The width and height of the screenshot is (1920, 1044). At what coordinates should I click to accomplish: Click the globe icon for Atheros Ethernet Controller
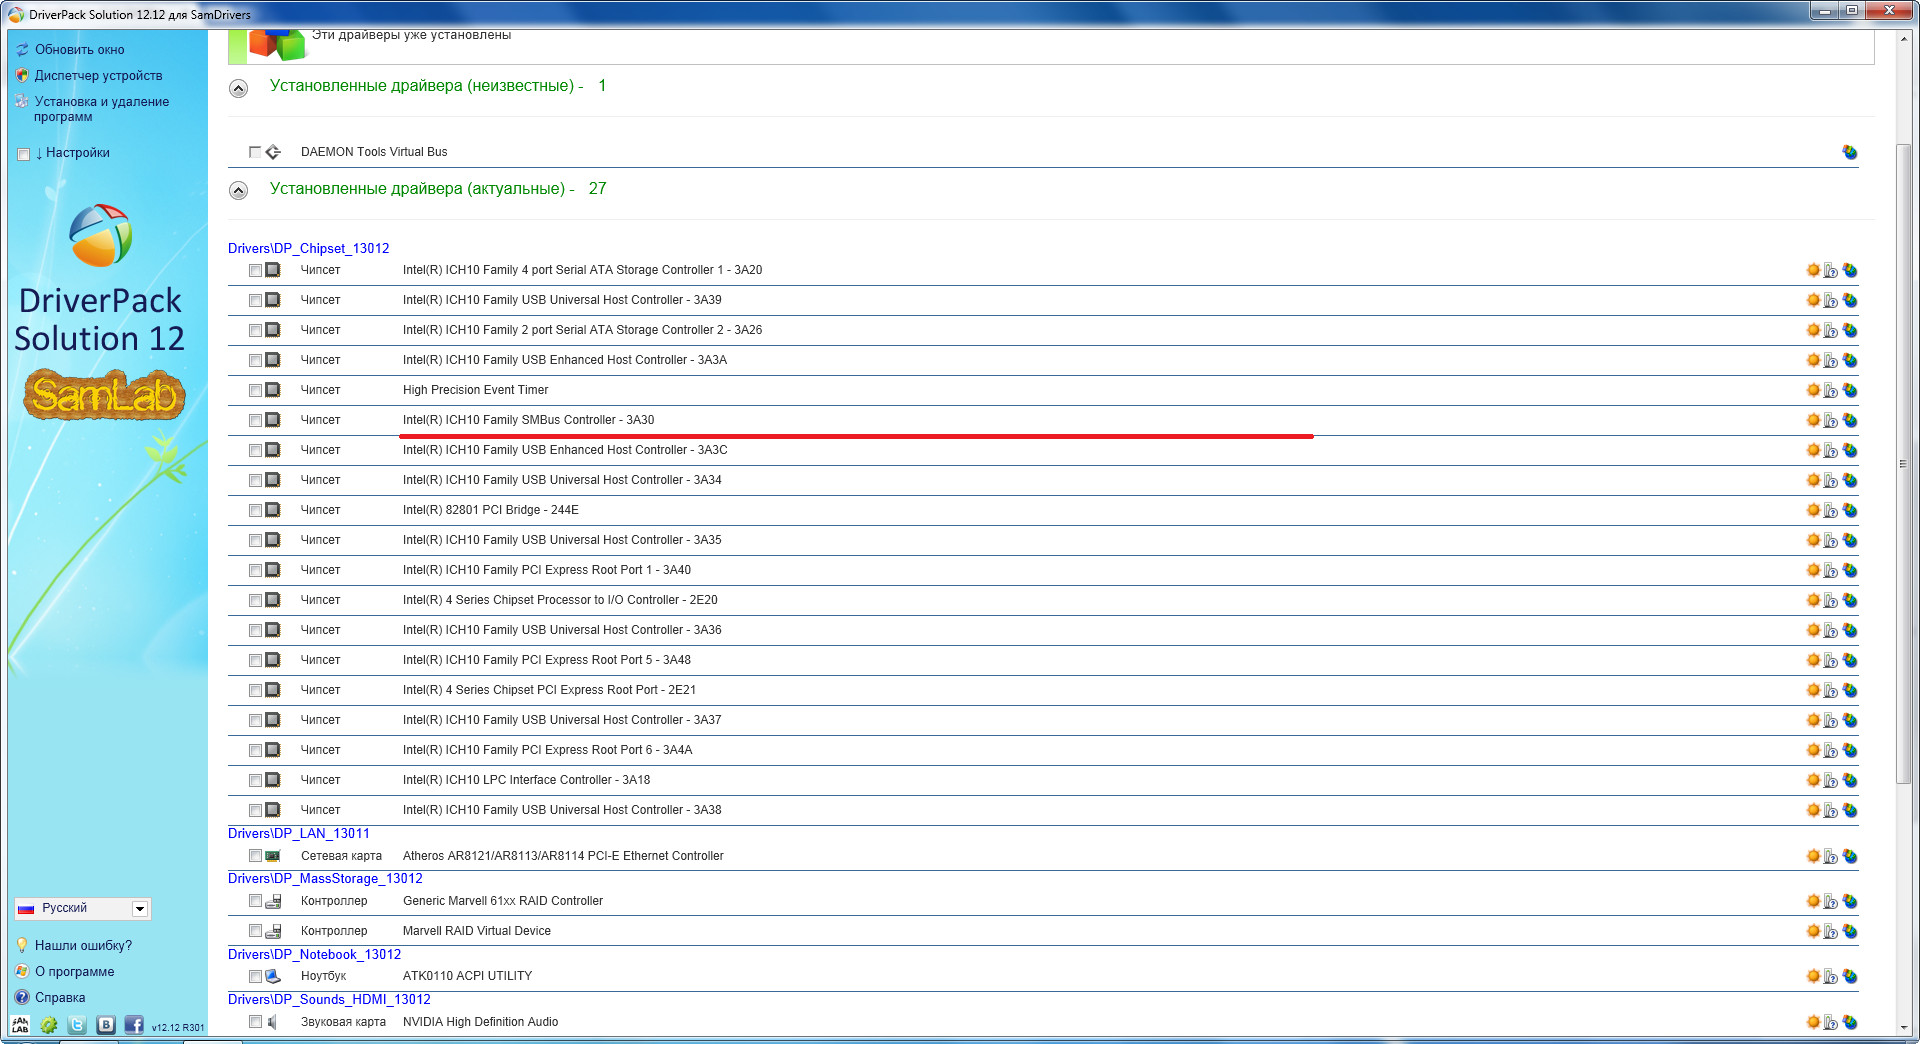(x=1849, y=856)
